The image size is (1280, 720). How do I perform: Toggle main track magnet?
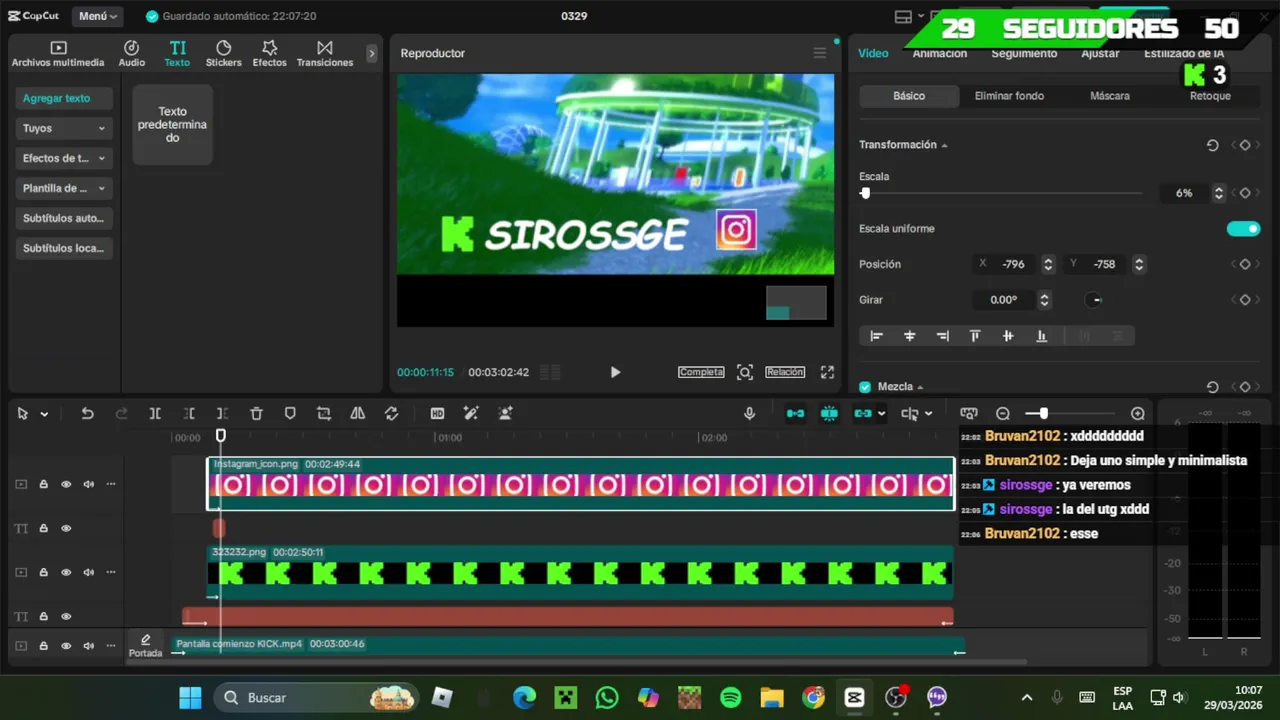(x=795, y=413)
